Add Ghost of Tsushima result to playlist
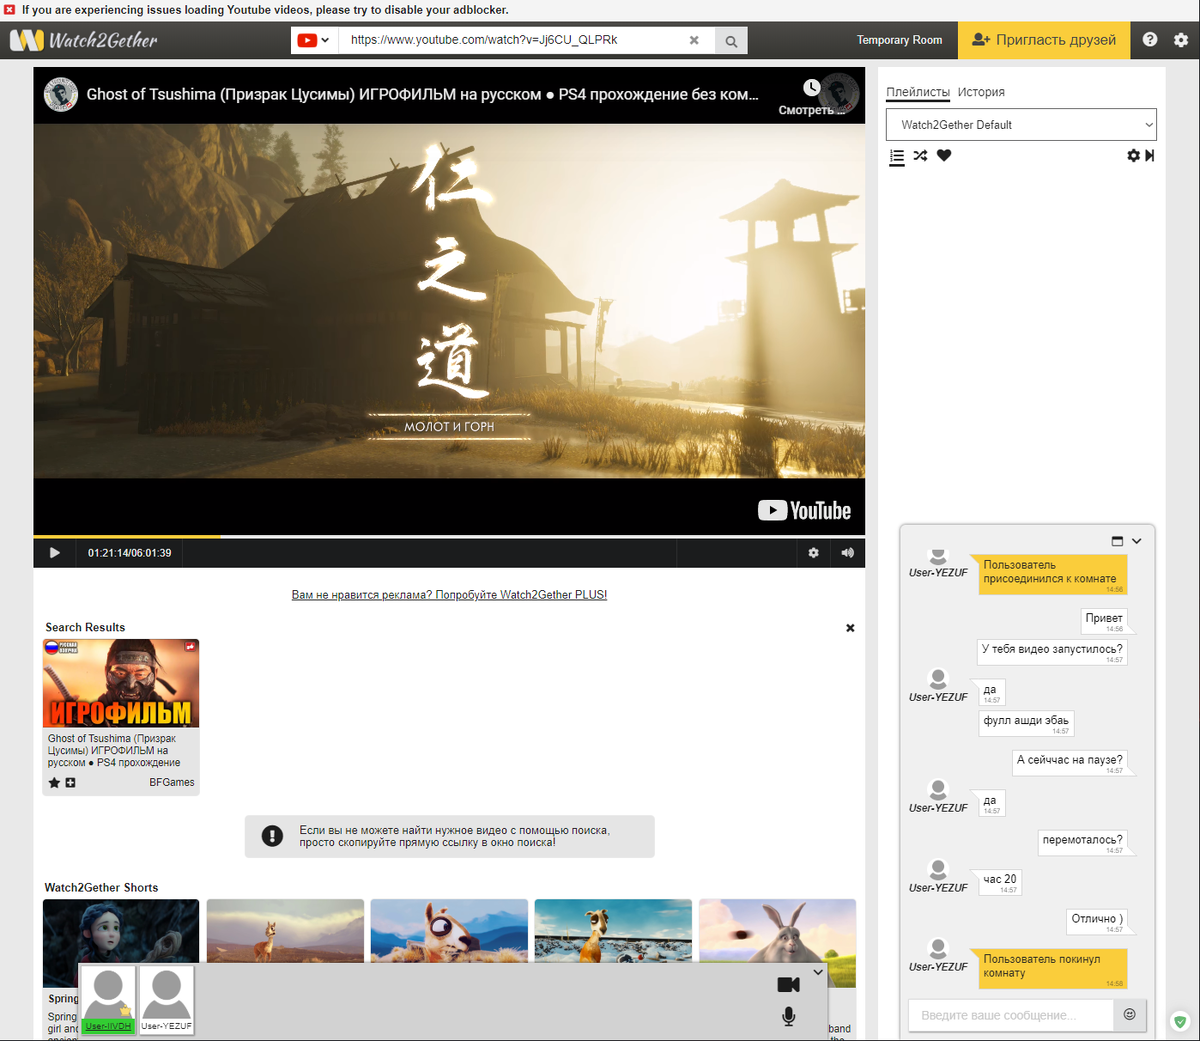This screenshot has height=1041, width=1200. (x=70, y=783)
